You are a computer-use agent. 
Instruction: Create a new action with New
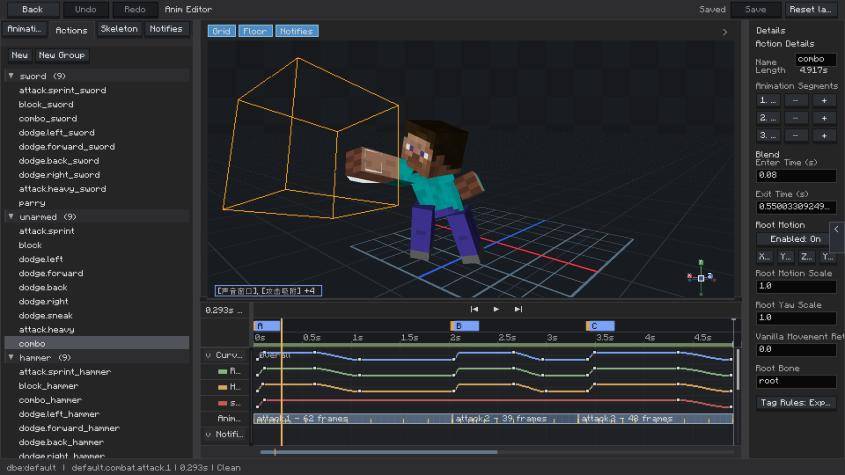click(x=19, y=55)
